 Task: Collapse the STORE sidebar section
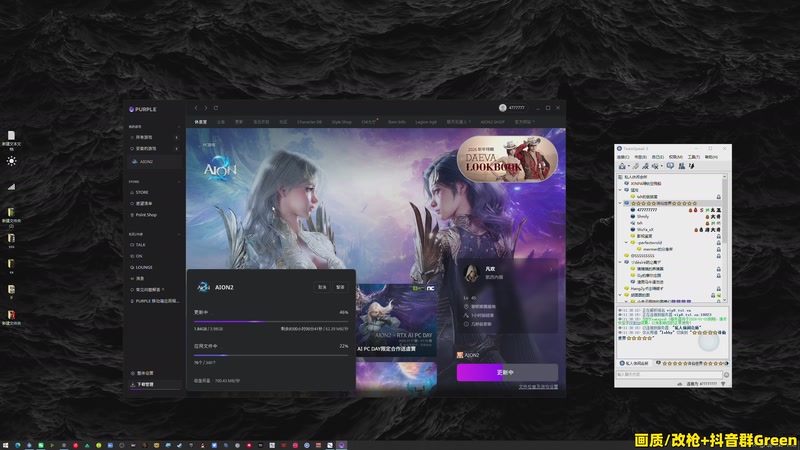(x=179, y=182)
